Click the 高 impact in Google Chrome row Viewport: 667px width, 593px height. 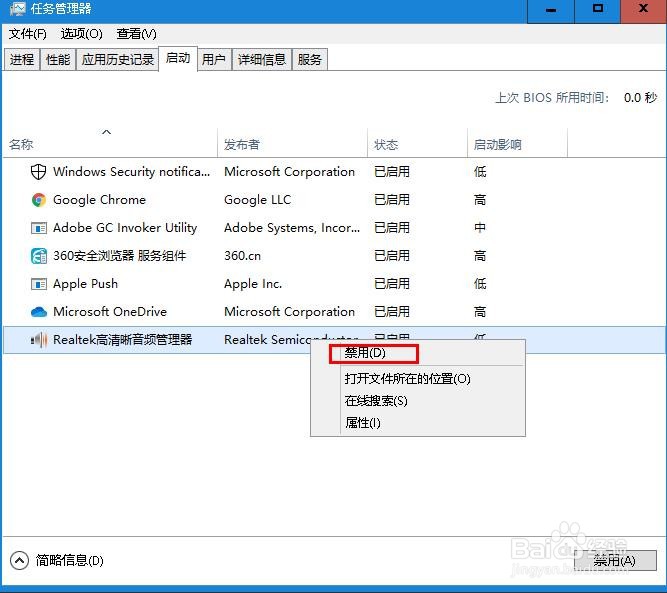(x=480, y=200)
